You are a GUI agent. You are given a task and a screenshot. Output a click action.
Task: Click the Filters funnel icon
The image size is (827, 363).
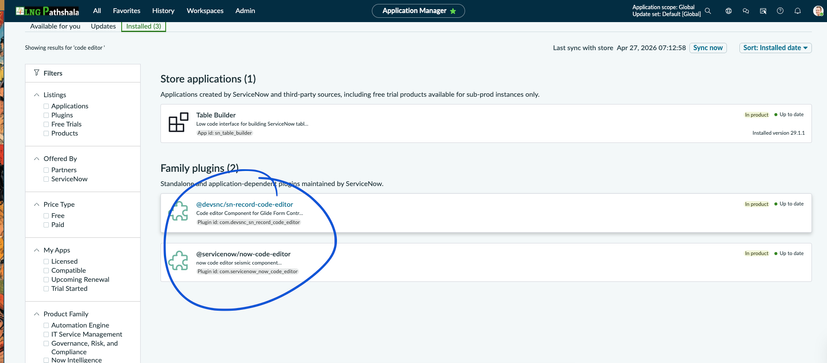(x=36, y=73)
